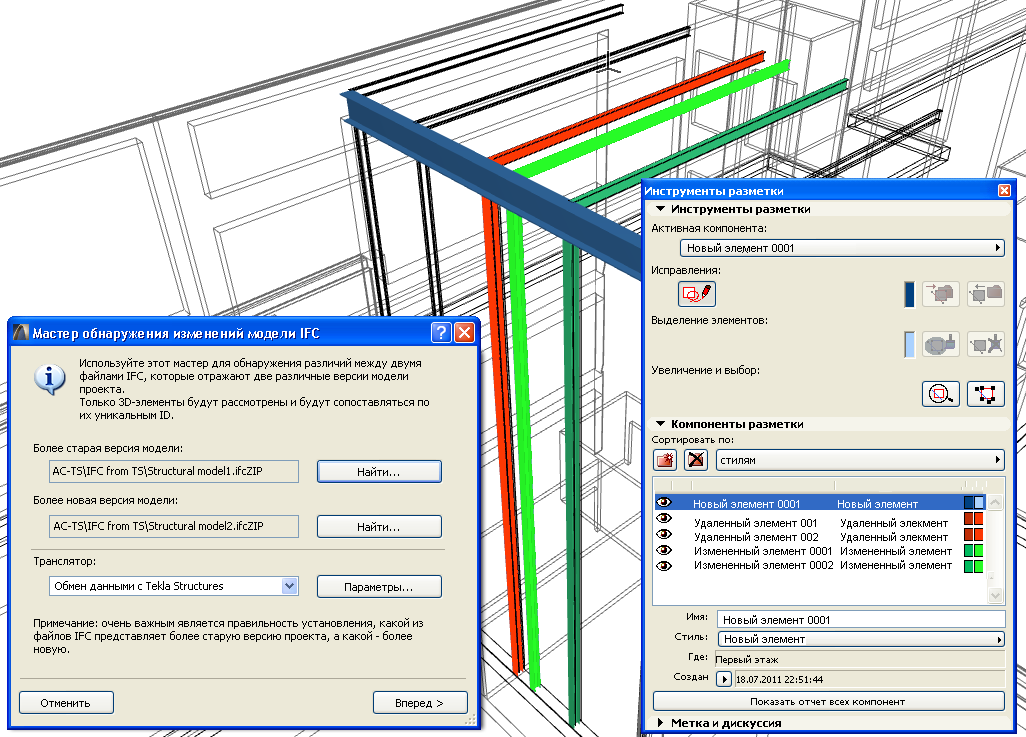The image size is (1026, 737).
Task: Select row Удаленный элемент 002
Action: pyautogui.click(x=821, y=537)
